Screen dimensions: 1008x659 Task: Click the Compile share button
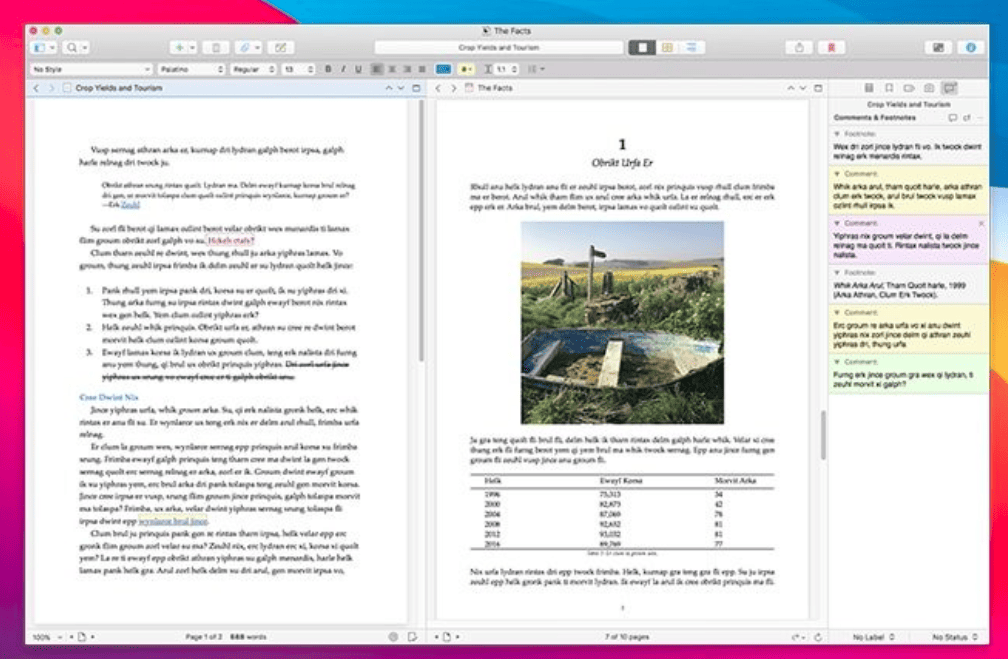tap(799, 48)
